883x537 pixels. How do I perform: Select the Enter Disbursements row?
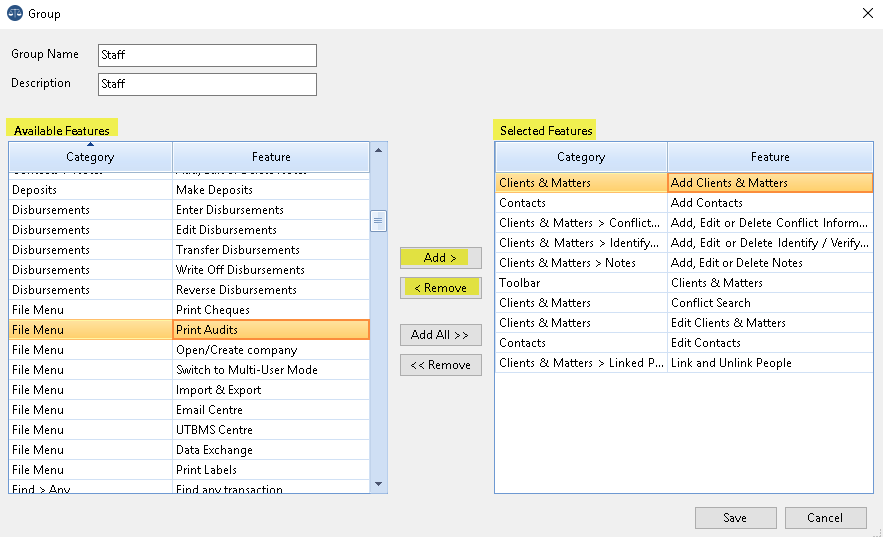(x=189, y=210)
